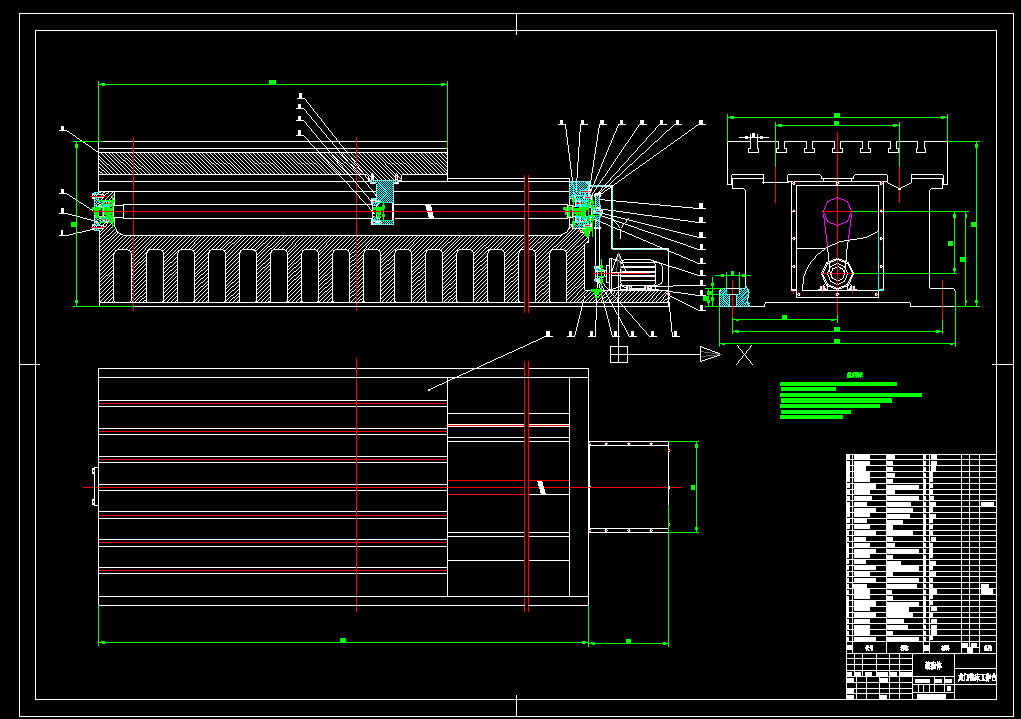Select the topmost width dimension of the end view
This screenshot has height=719, width=1021.
pyautogui.click(x=837, y=117)
